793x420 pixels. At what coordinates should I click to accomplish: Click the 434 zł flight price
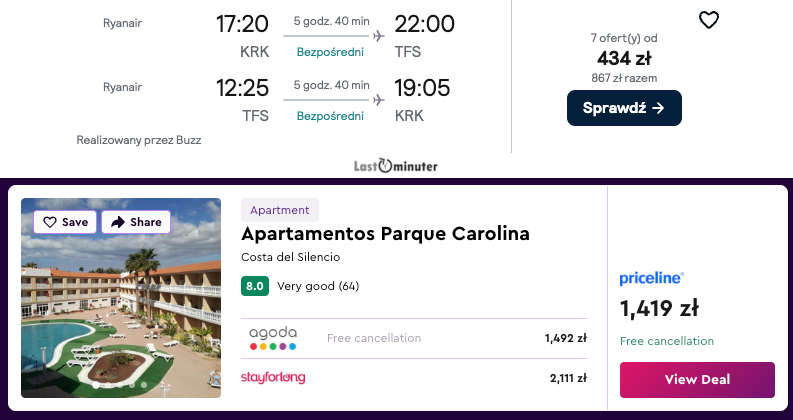point(624,58)
